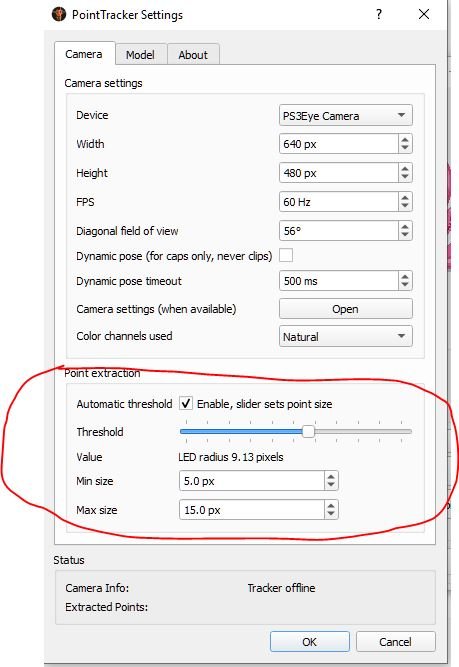Viewport: 459px width, 667px height.
Task: Increase Min size spinner value
Action: [331, 476]
